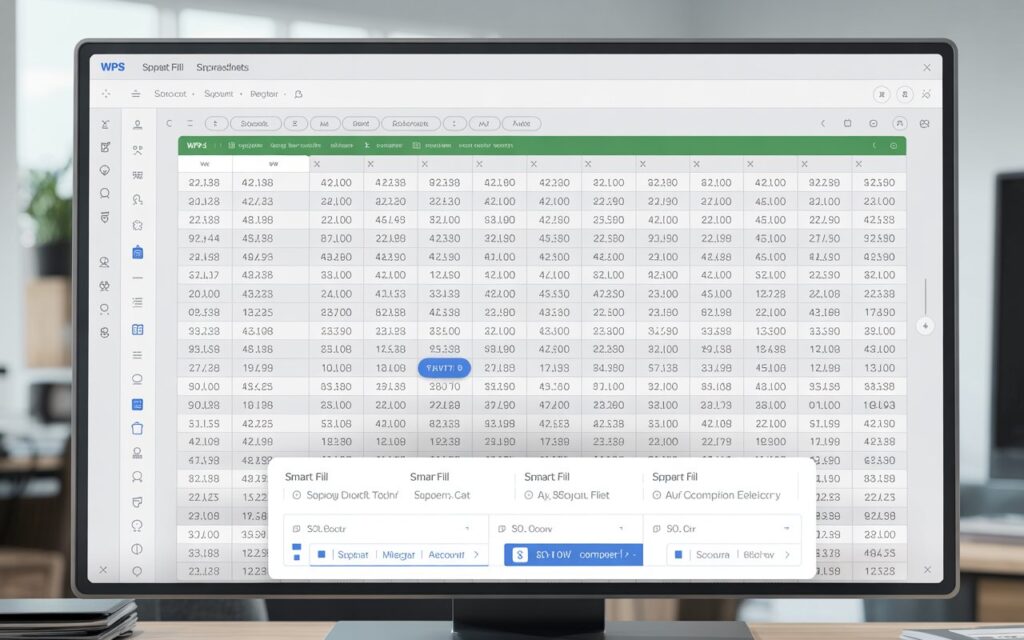Select the Auf Ccompion option in the last card
This screenshot has width=1024, height=640.
(x=718, y=495)
